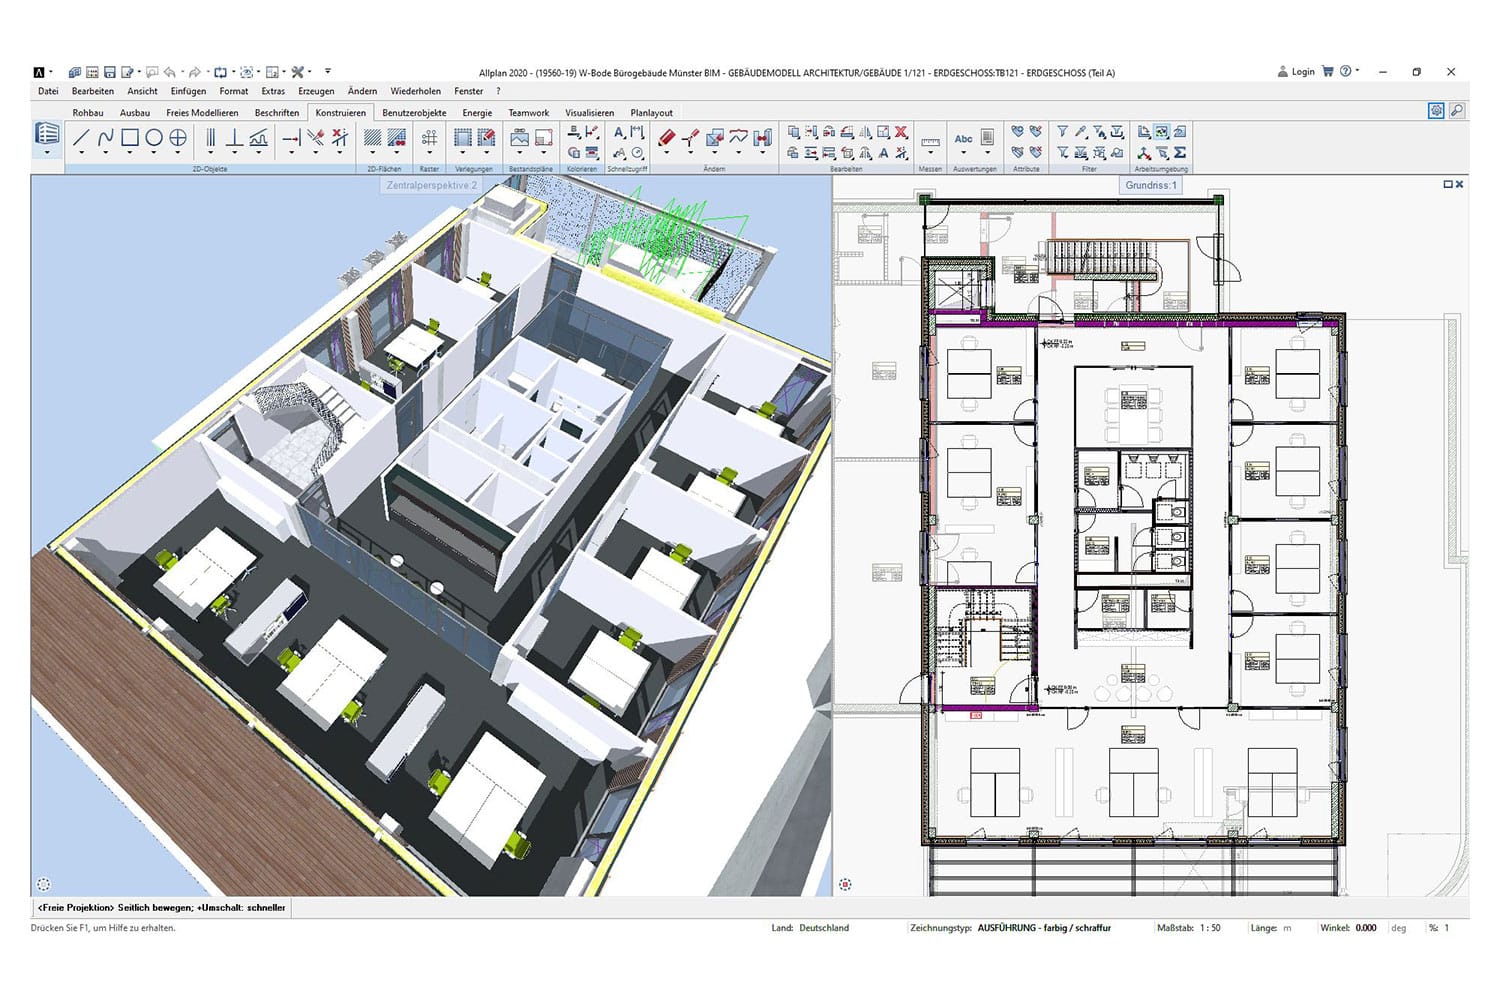Select the Line drawing tool
1500x1000 pixels.
point(81,138)
